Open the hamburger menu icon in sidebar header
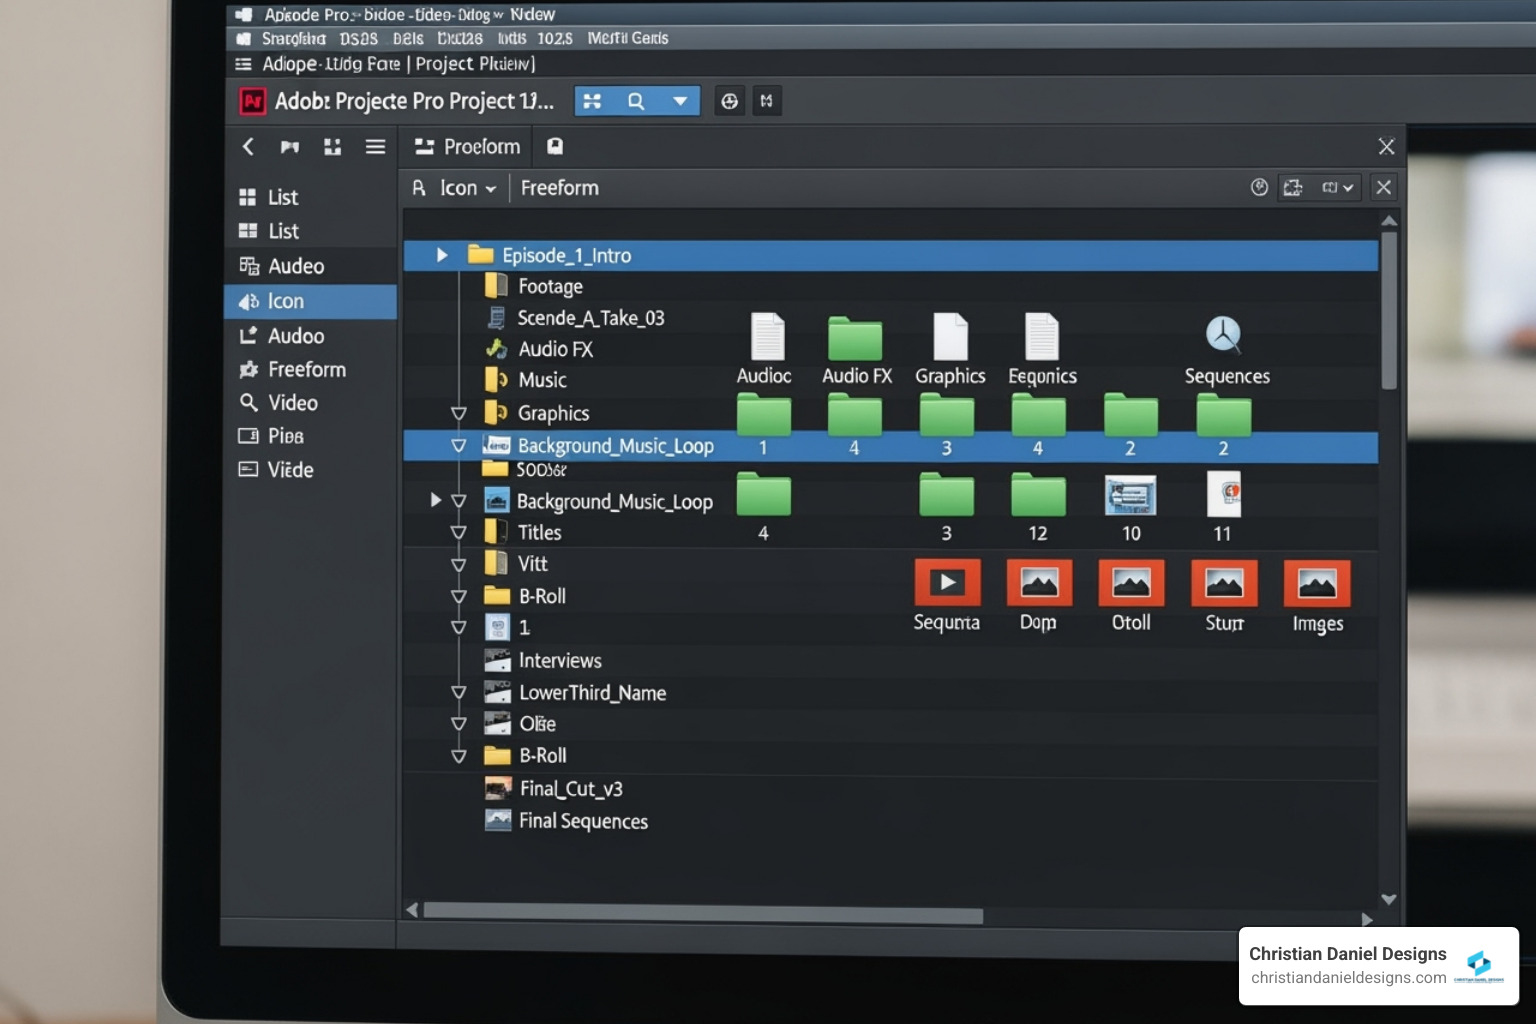 (x=375, y=147)
